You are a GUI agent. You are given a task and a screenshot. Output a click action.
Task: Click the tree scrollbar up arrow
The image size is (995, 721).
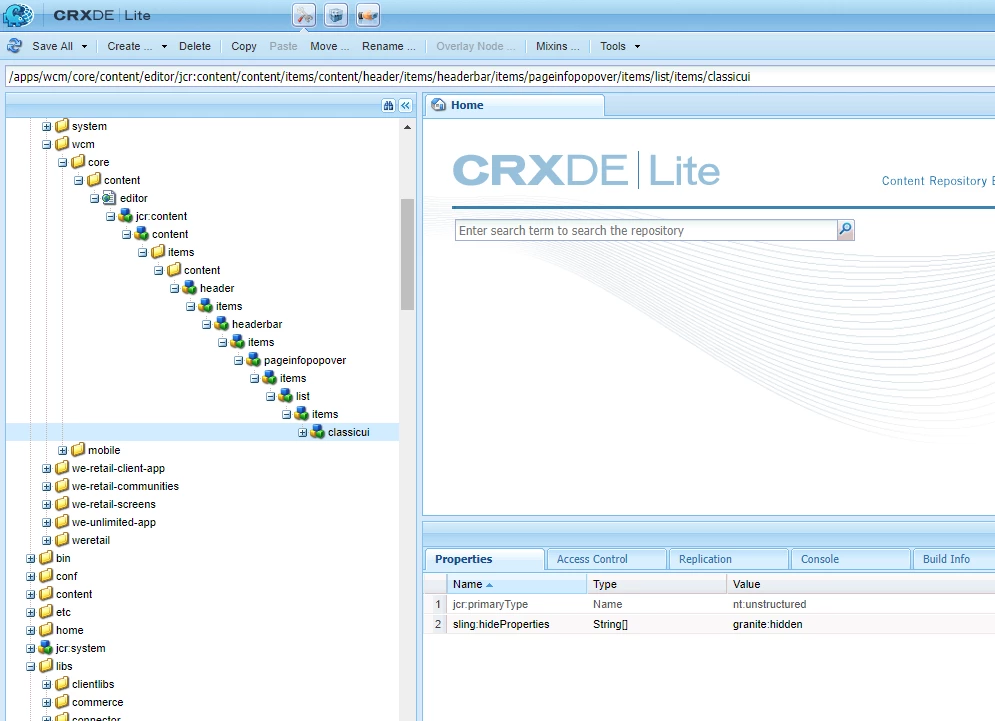pos(407,127)
